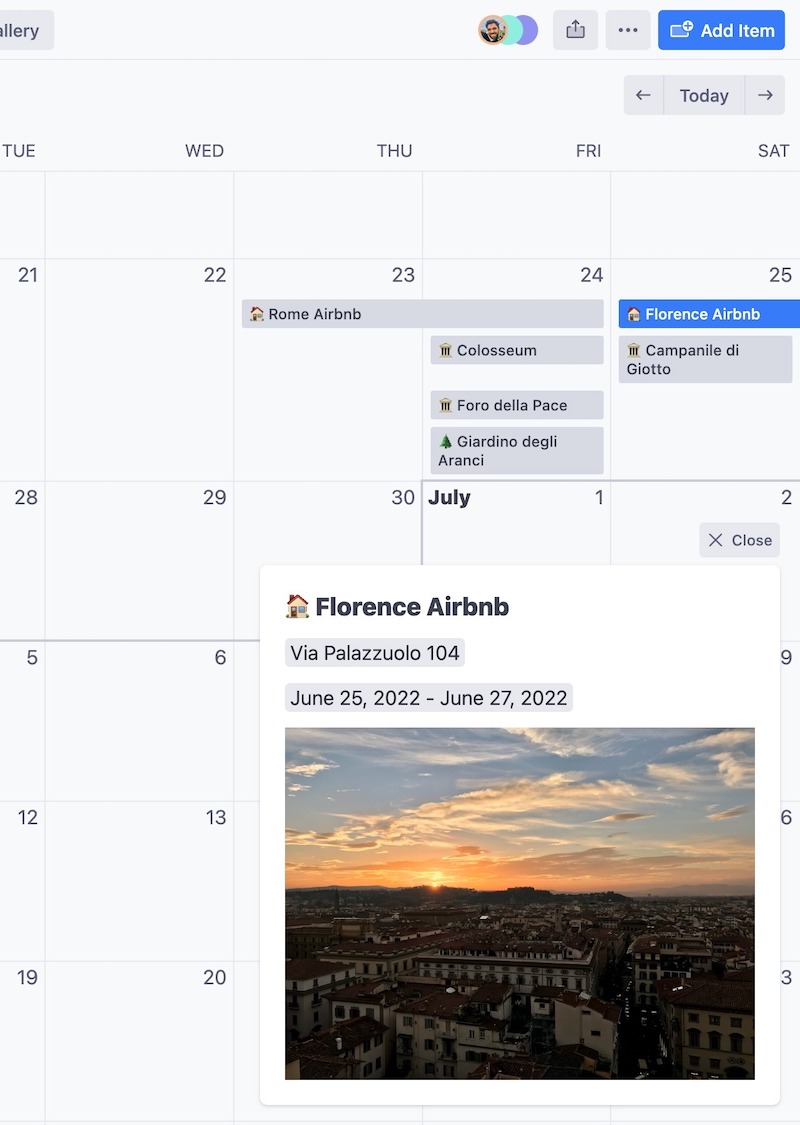
Task: Click the share/export icon button
Action: click(x=575, y=30)
